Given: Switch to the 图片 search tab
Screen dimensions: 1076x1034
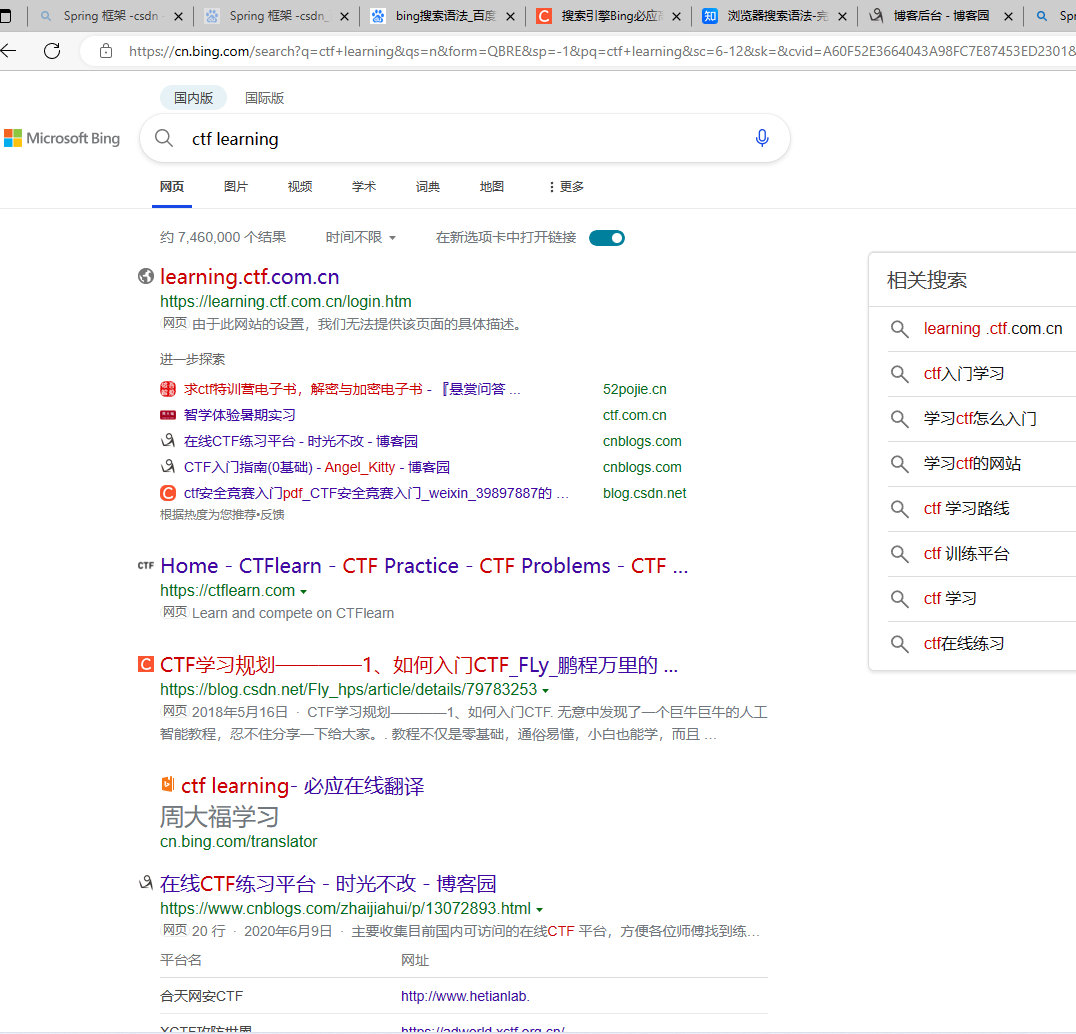Looking at the screenshot, I should [235, 187].
